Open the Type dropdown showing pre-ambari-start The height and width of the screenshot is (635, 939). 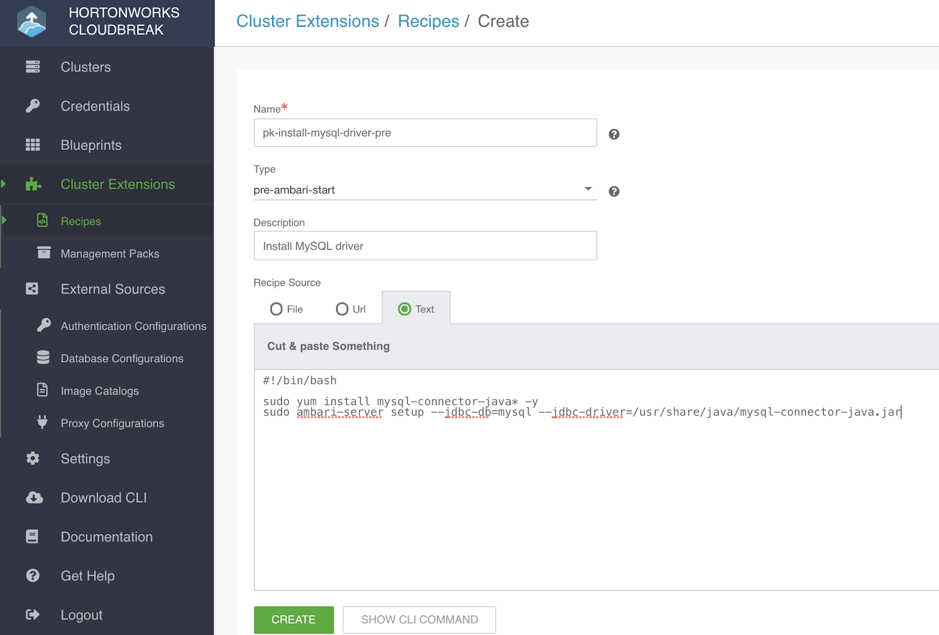[424, 189]
